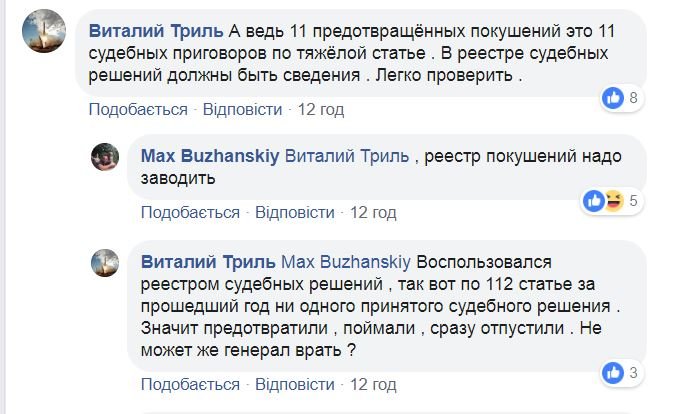
Task: Click the like reaction icon showing 8
Action: 614,98
